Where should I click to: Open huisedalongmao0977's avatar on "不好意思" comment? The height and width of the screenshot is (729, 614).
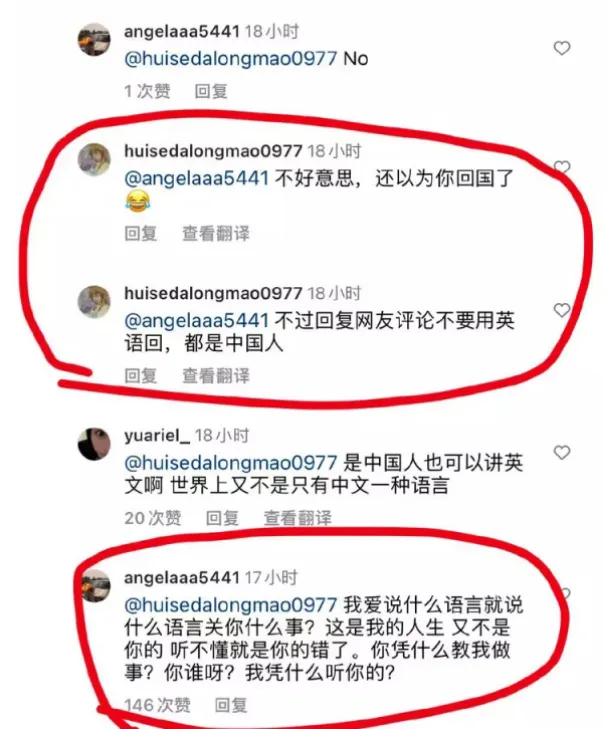coord(94,159)
